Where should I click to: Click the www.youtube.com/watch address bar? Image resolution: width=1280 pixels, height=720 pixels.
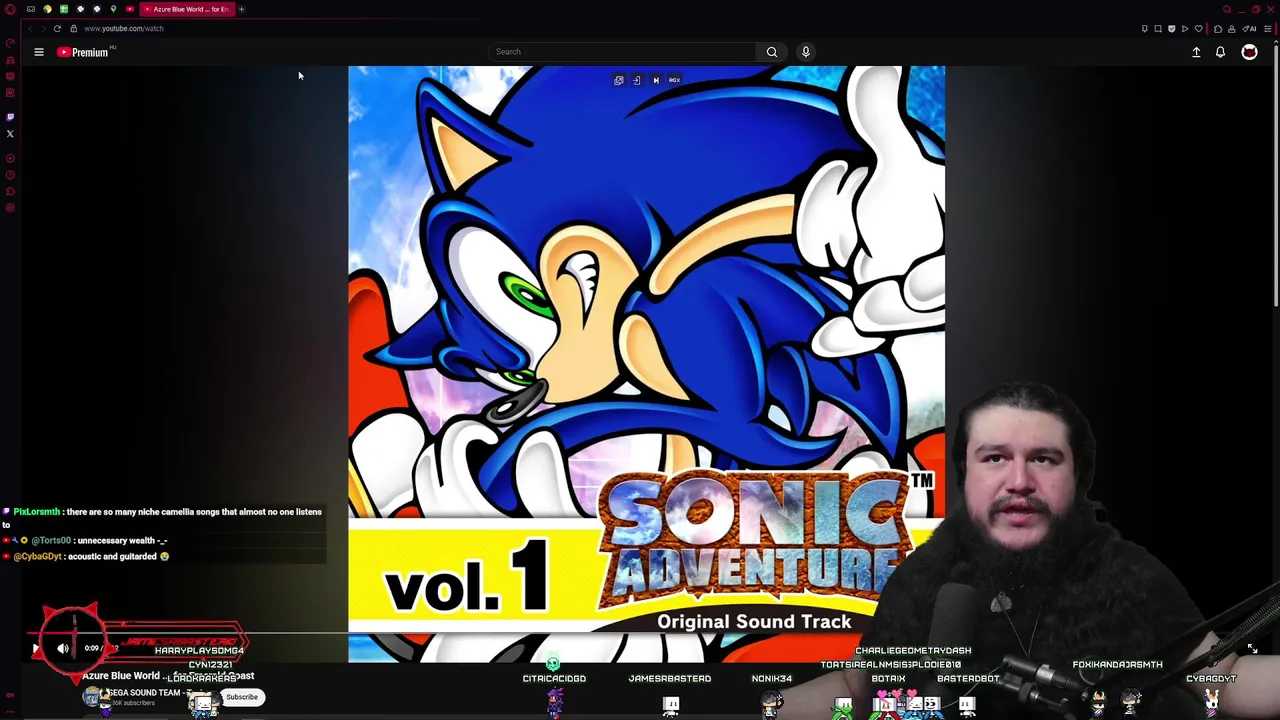tap(124, 28)
